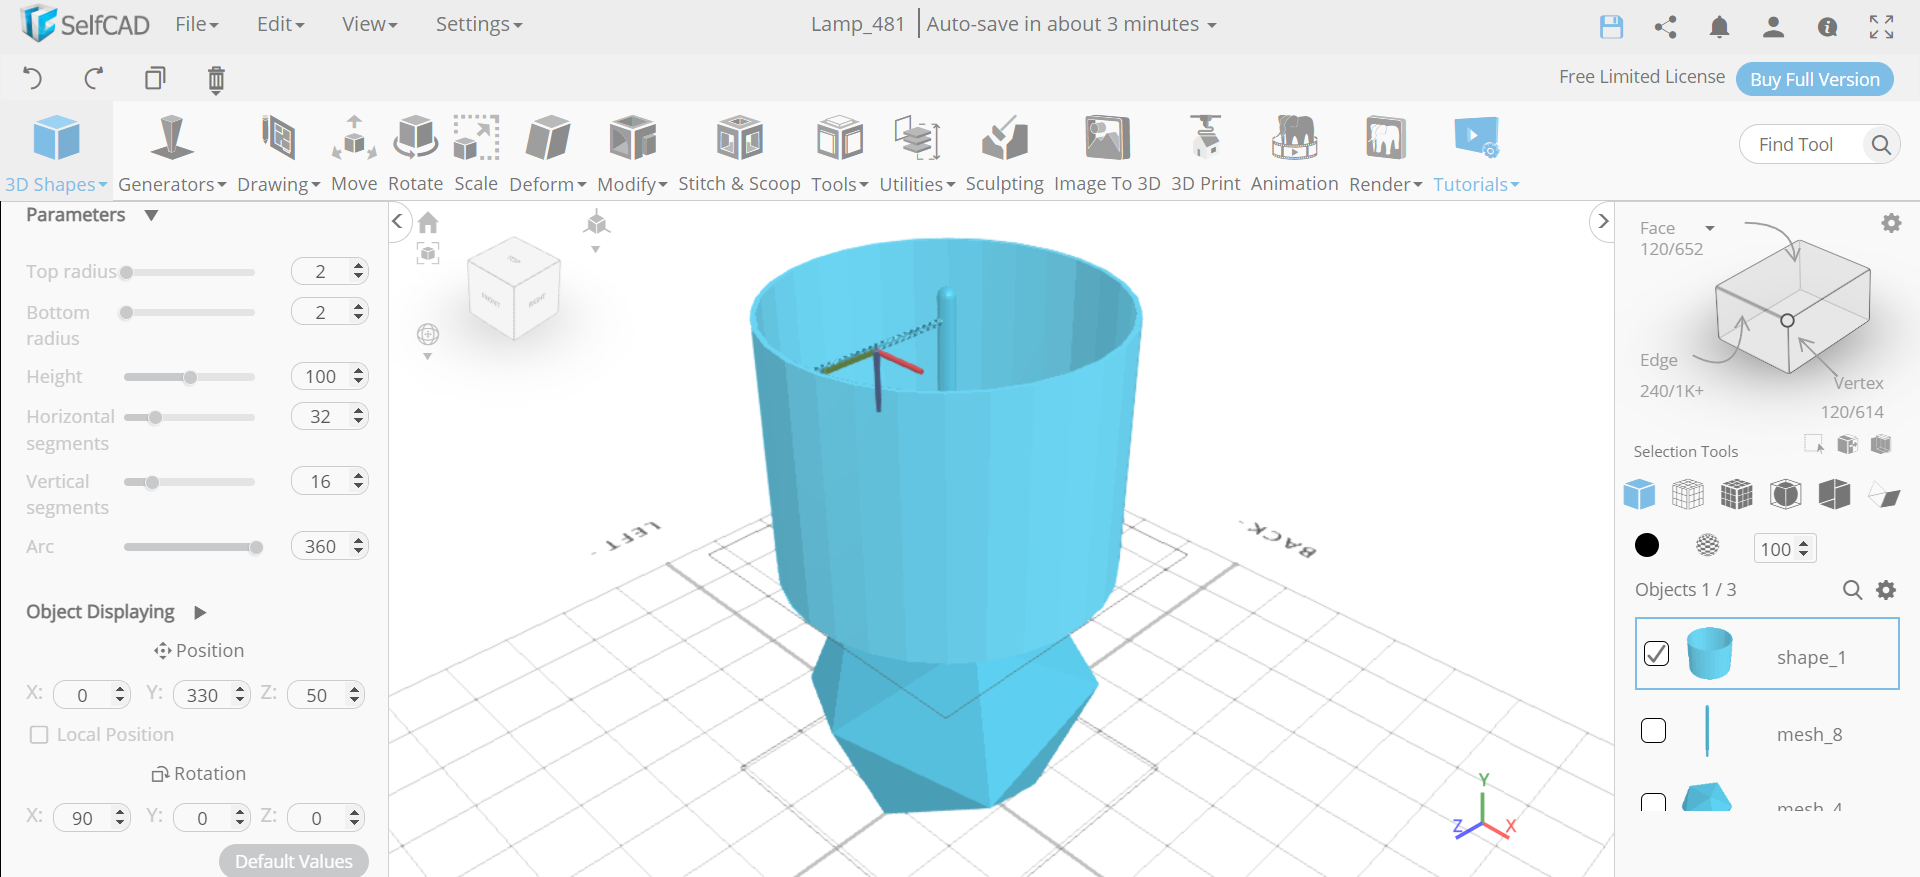Select the shape_1 object row

click(1767, 654)
